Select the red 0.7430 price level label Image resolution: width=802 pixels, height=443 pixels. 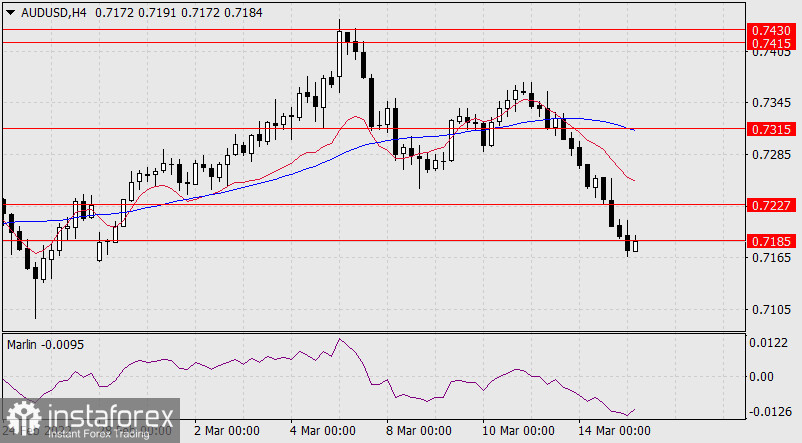(772, 31)
